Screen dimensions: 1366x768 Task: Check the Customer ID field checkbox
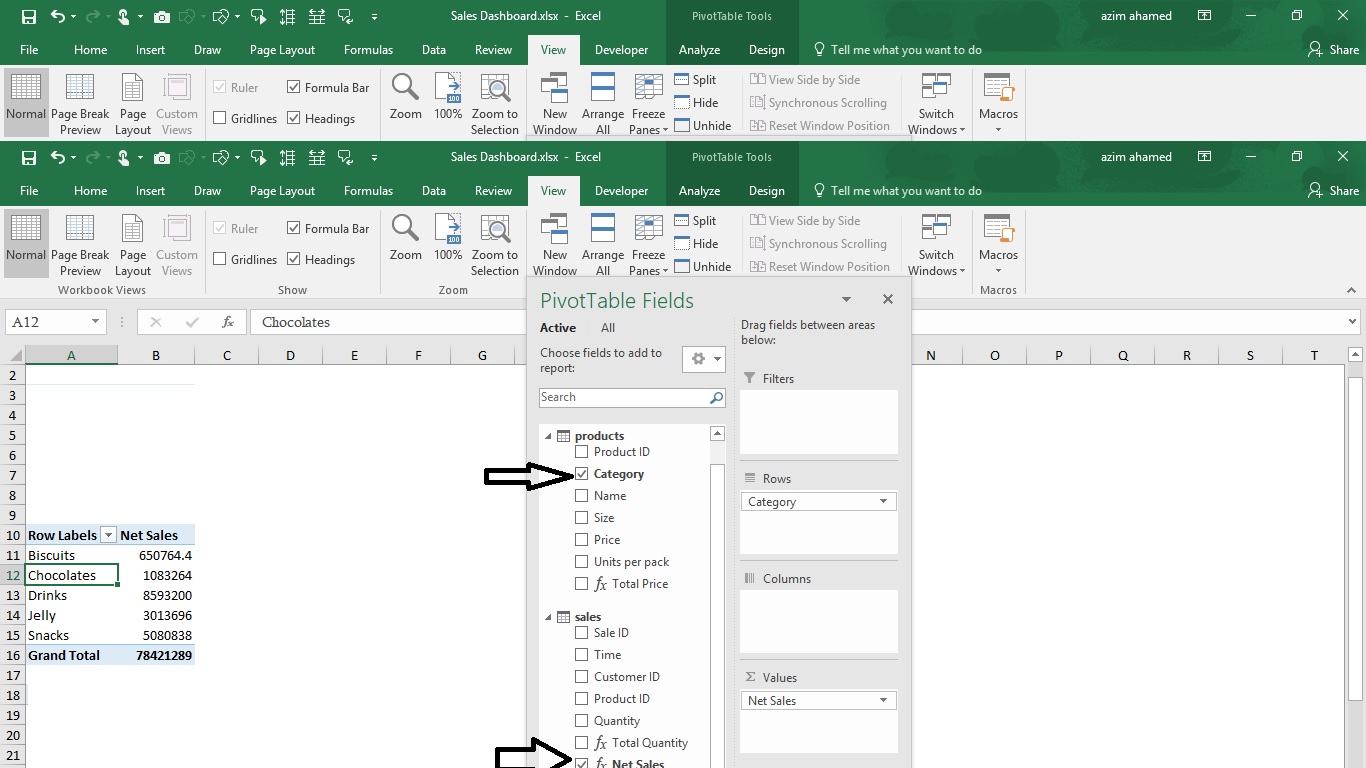[582, 677]
